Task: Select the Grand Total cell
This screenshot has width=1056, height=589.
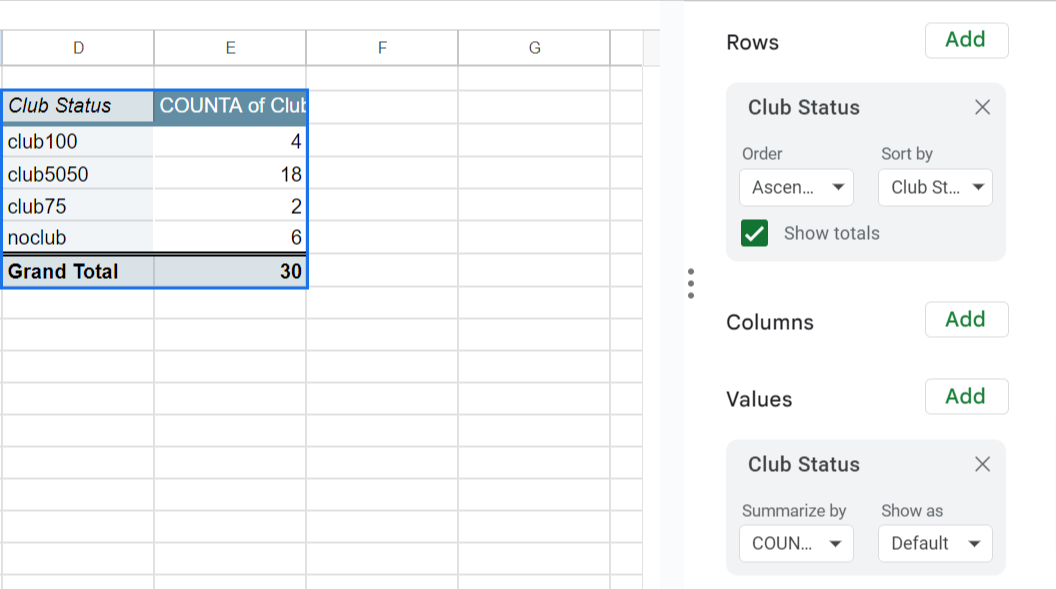Action: [78, 271]
